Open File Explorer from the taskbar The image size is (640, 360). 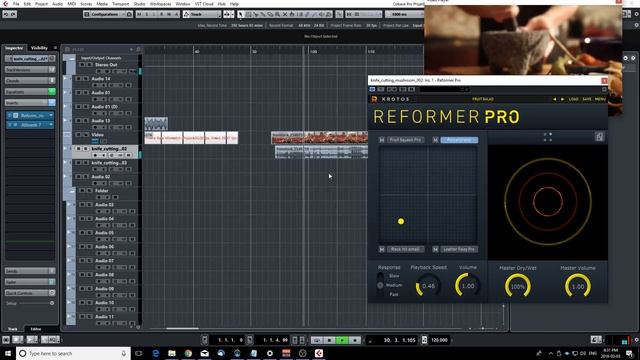coord(172,353)
